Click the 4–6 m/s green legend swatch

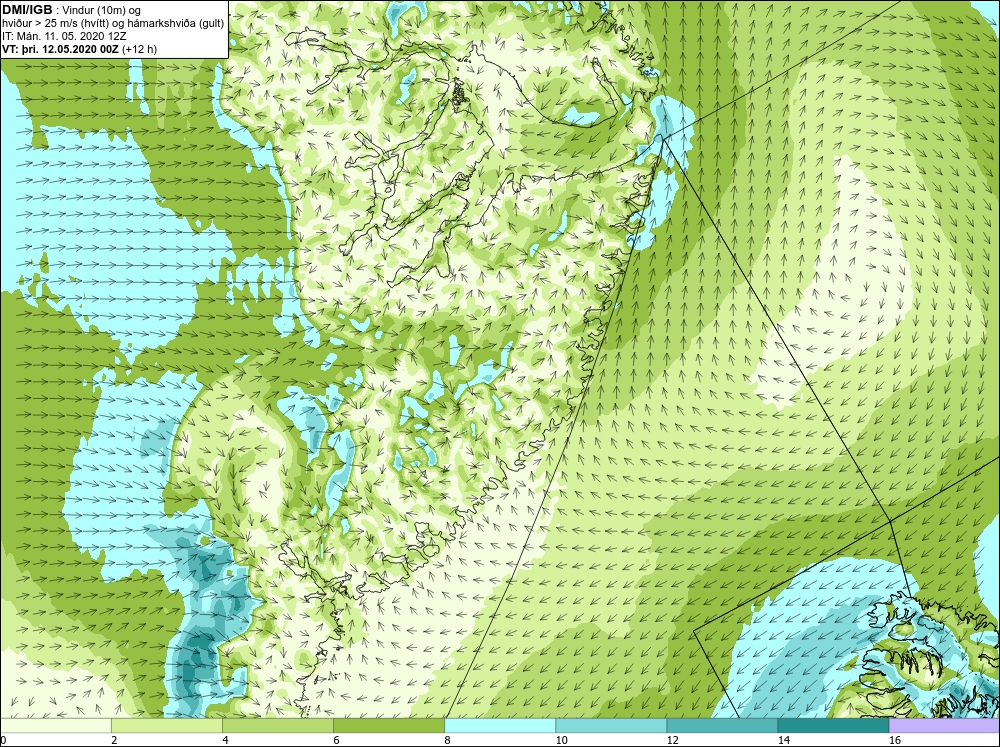(277, 725)
